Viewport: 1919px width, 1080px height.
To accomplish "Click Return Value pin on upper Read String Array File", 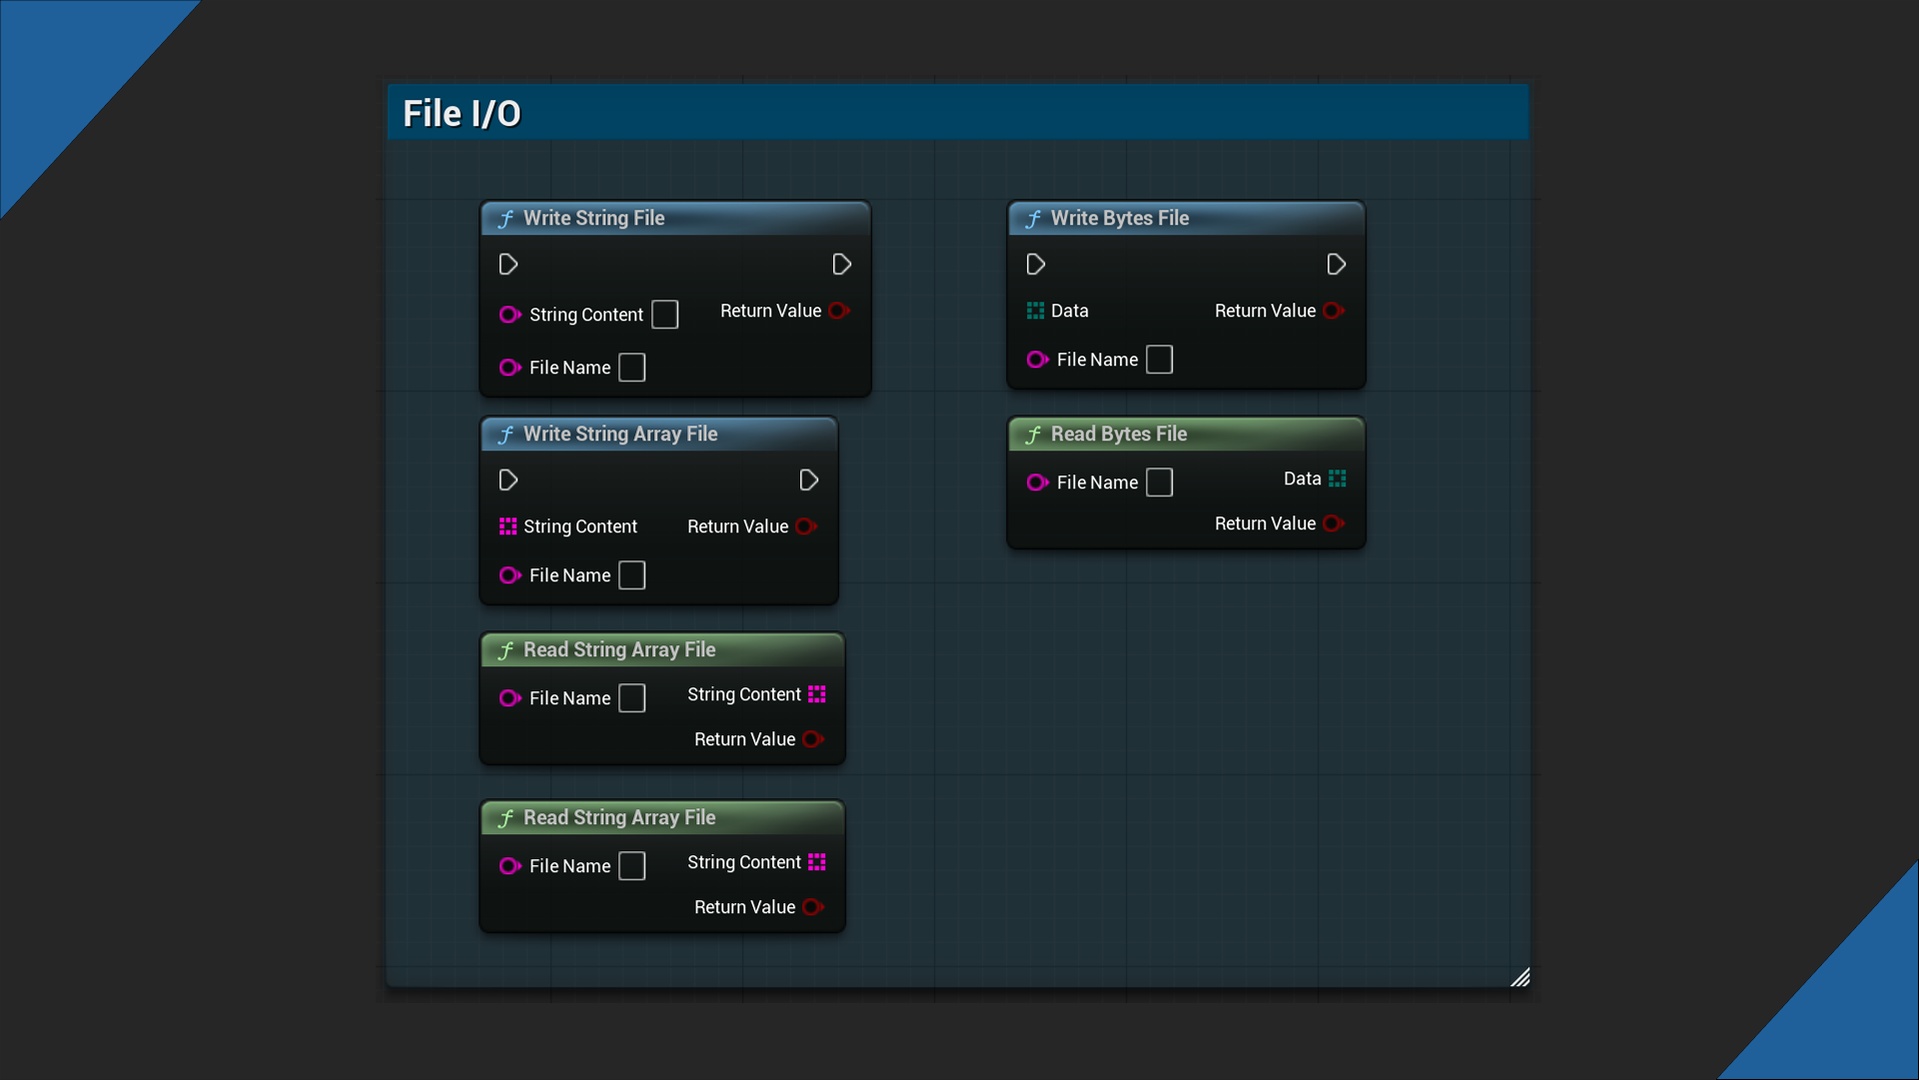I will click(814, 739).
